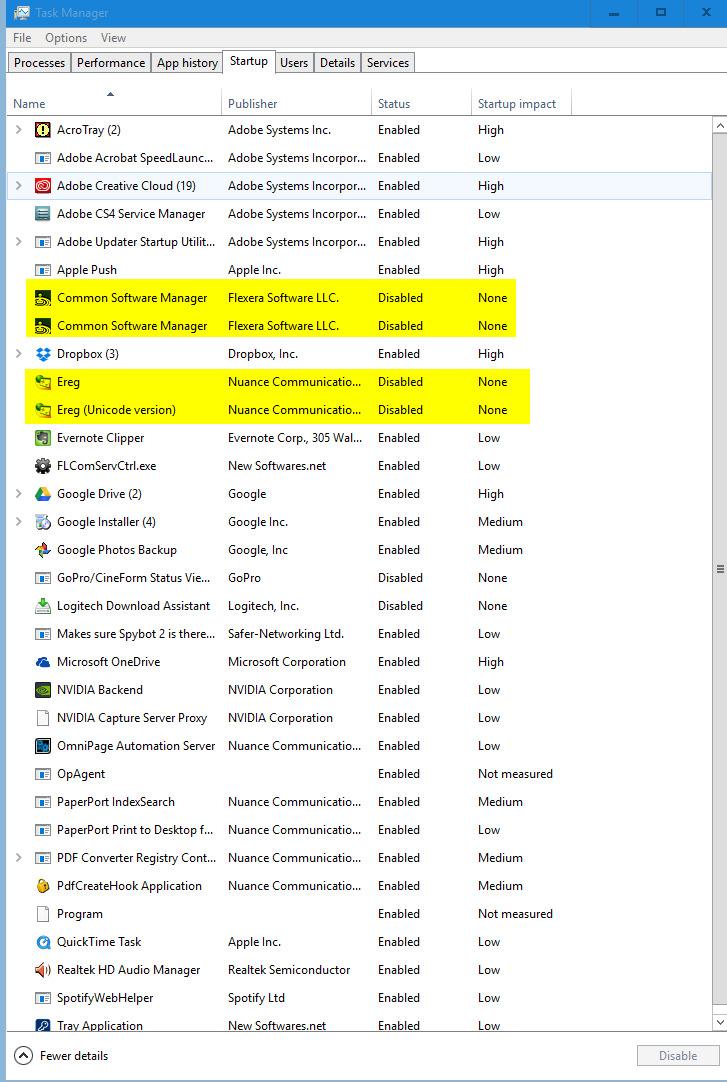Select the NVIDIA Capture Server Proxy icon
This screenshot has height=1082, width=727.
[x=43, y=718]
